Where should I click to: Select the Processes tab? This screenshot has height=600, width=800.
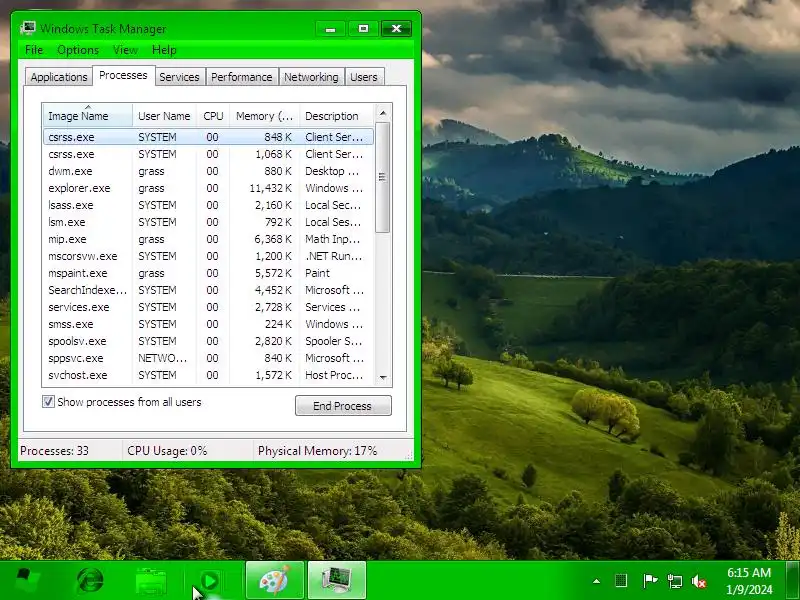coord(123,76)
